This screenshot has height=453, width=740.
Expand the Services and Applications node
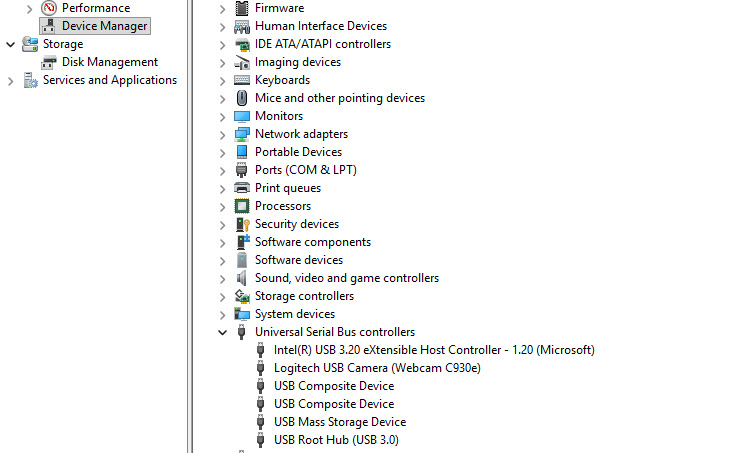(x=10, y=81)
